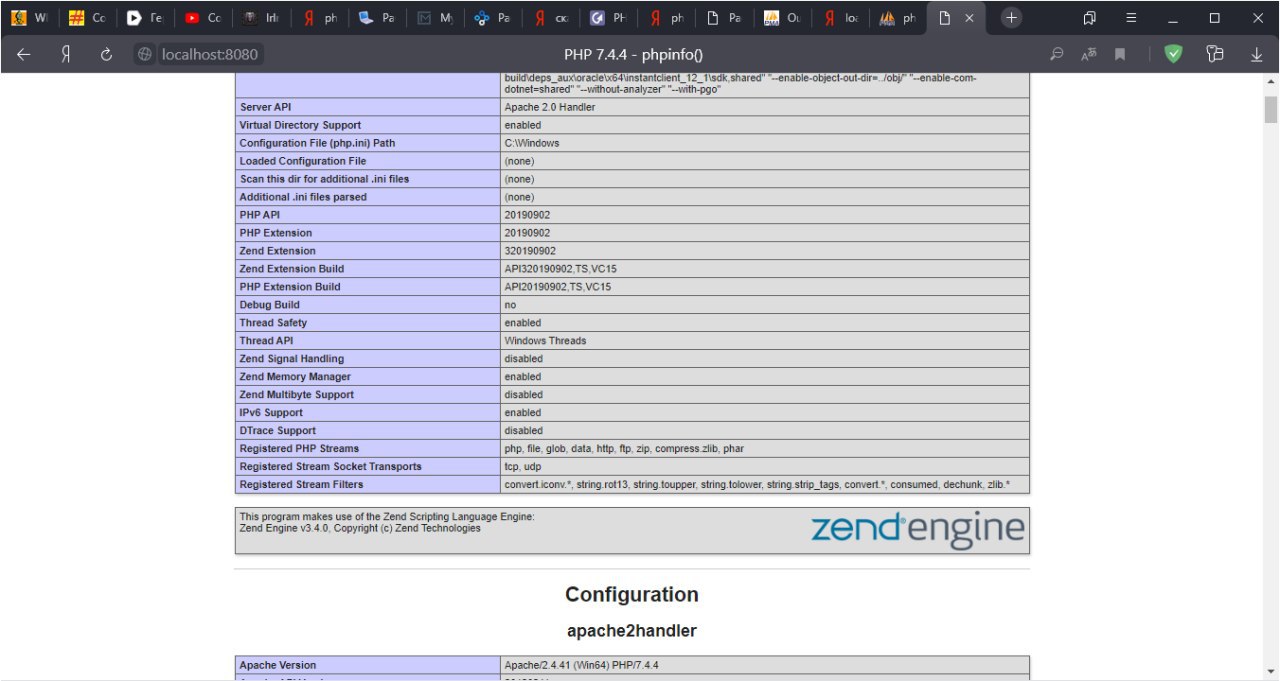Open Yandex home page button
Viewport: 1280px width, 681px height.
coord(66,55)
